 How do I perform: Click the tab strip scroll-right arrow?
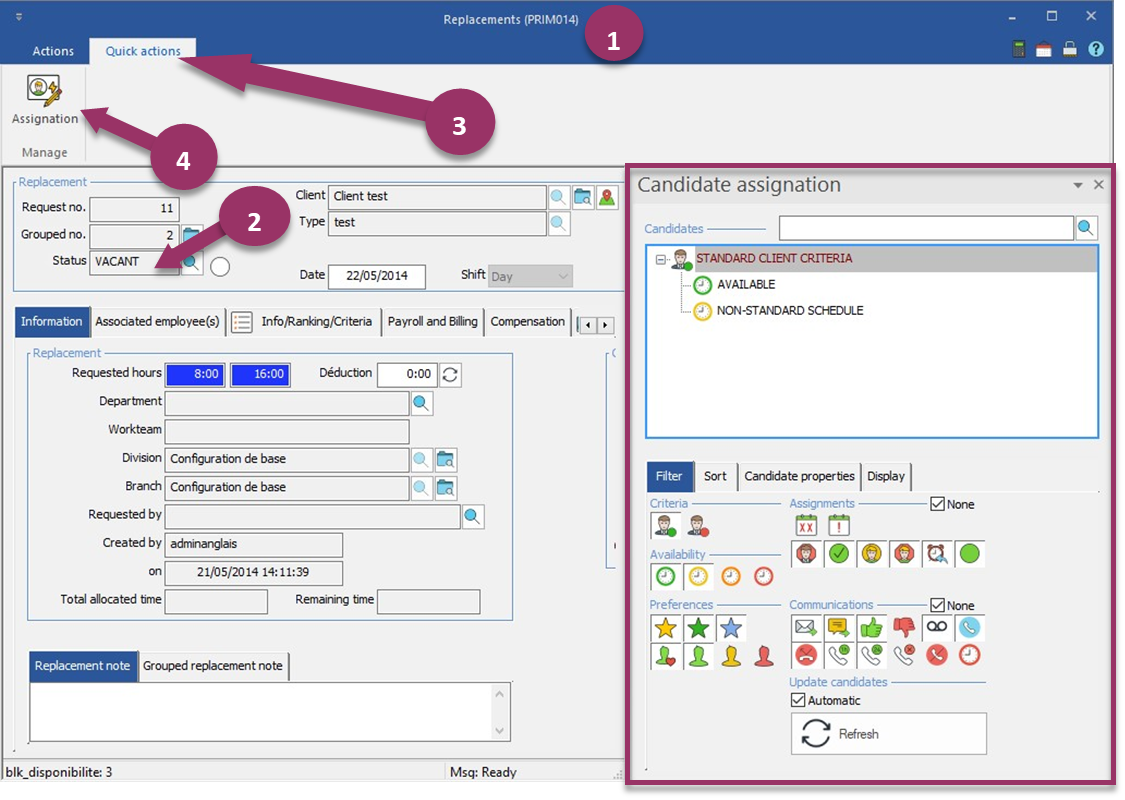pos(606,325)
